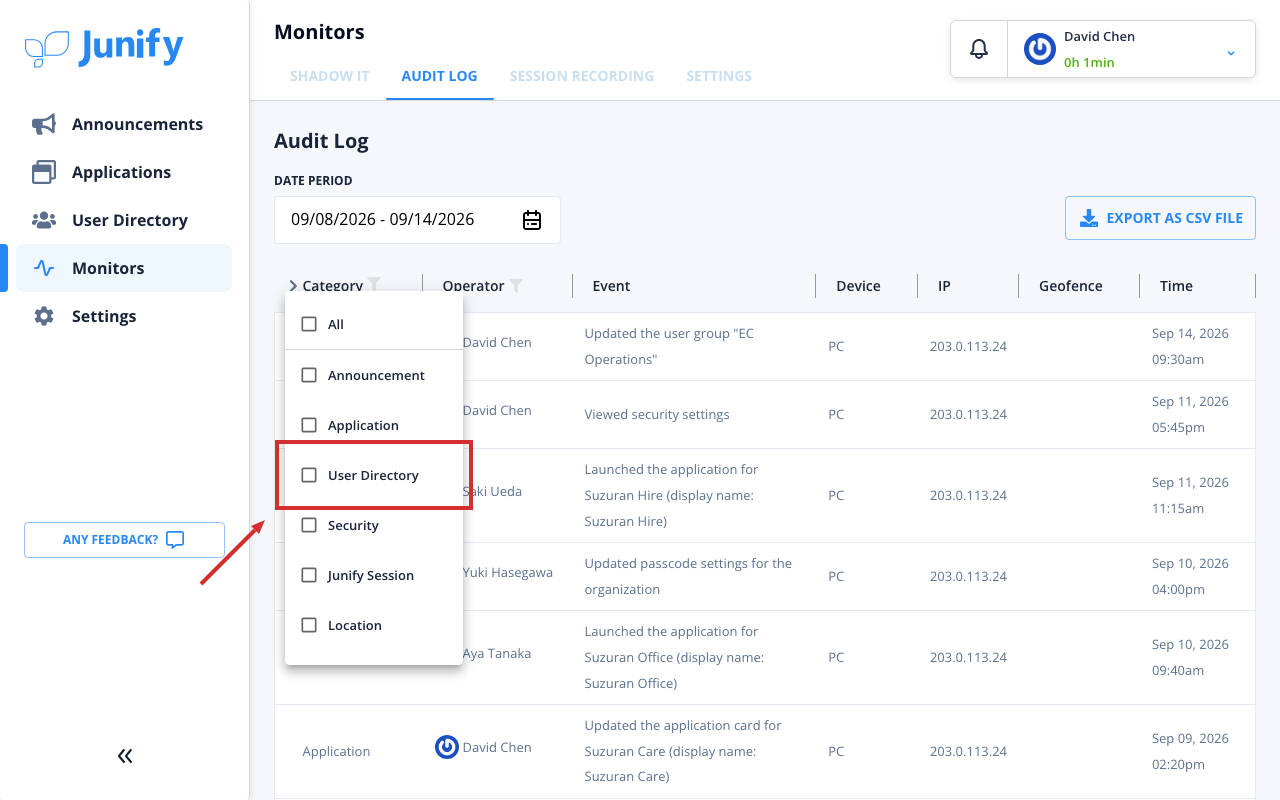
Task: Click the Applications window icon
Action: (x=44, y=172)
